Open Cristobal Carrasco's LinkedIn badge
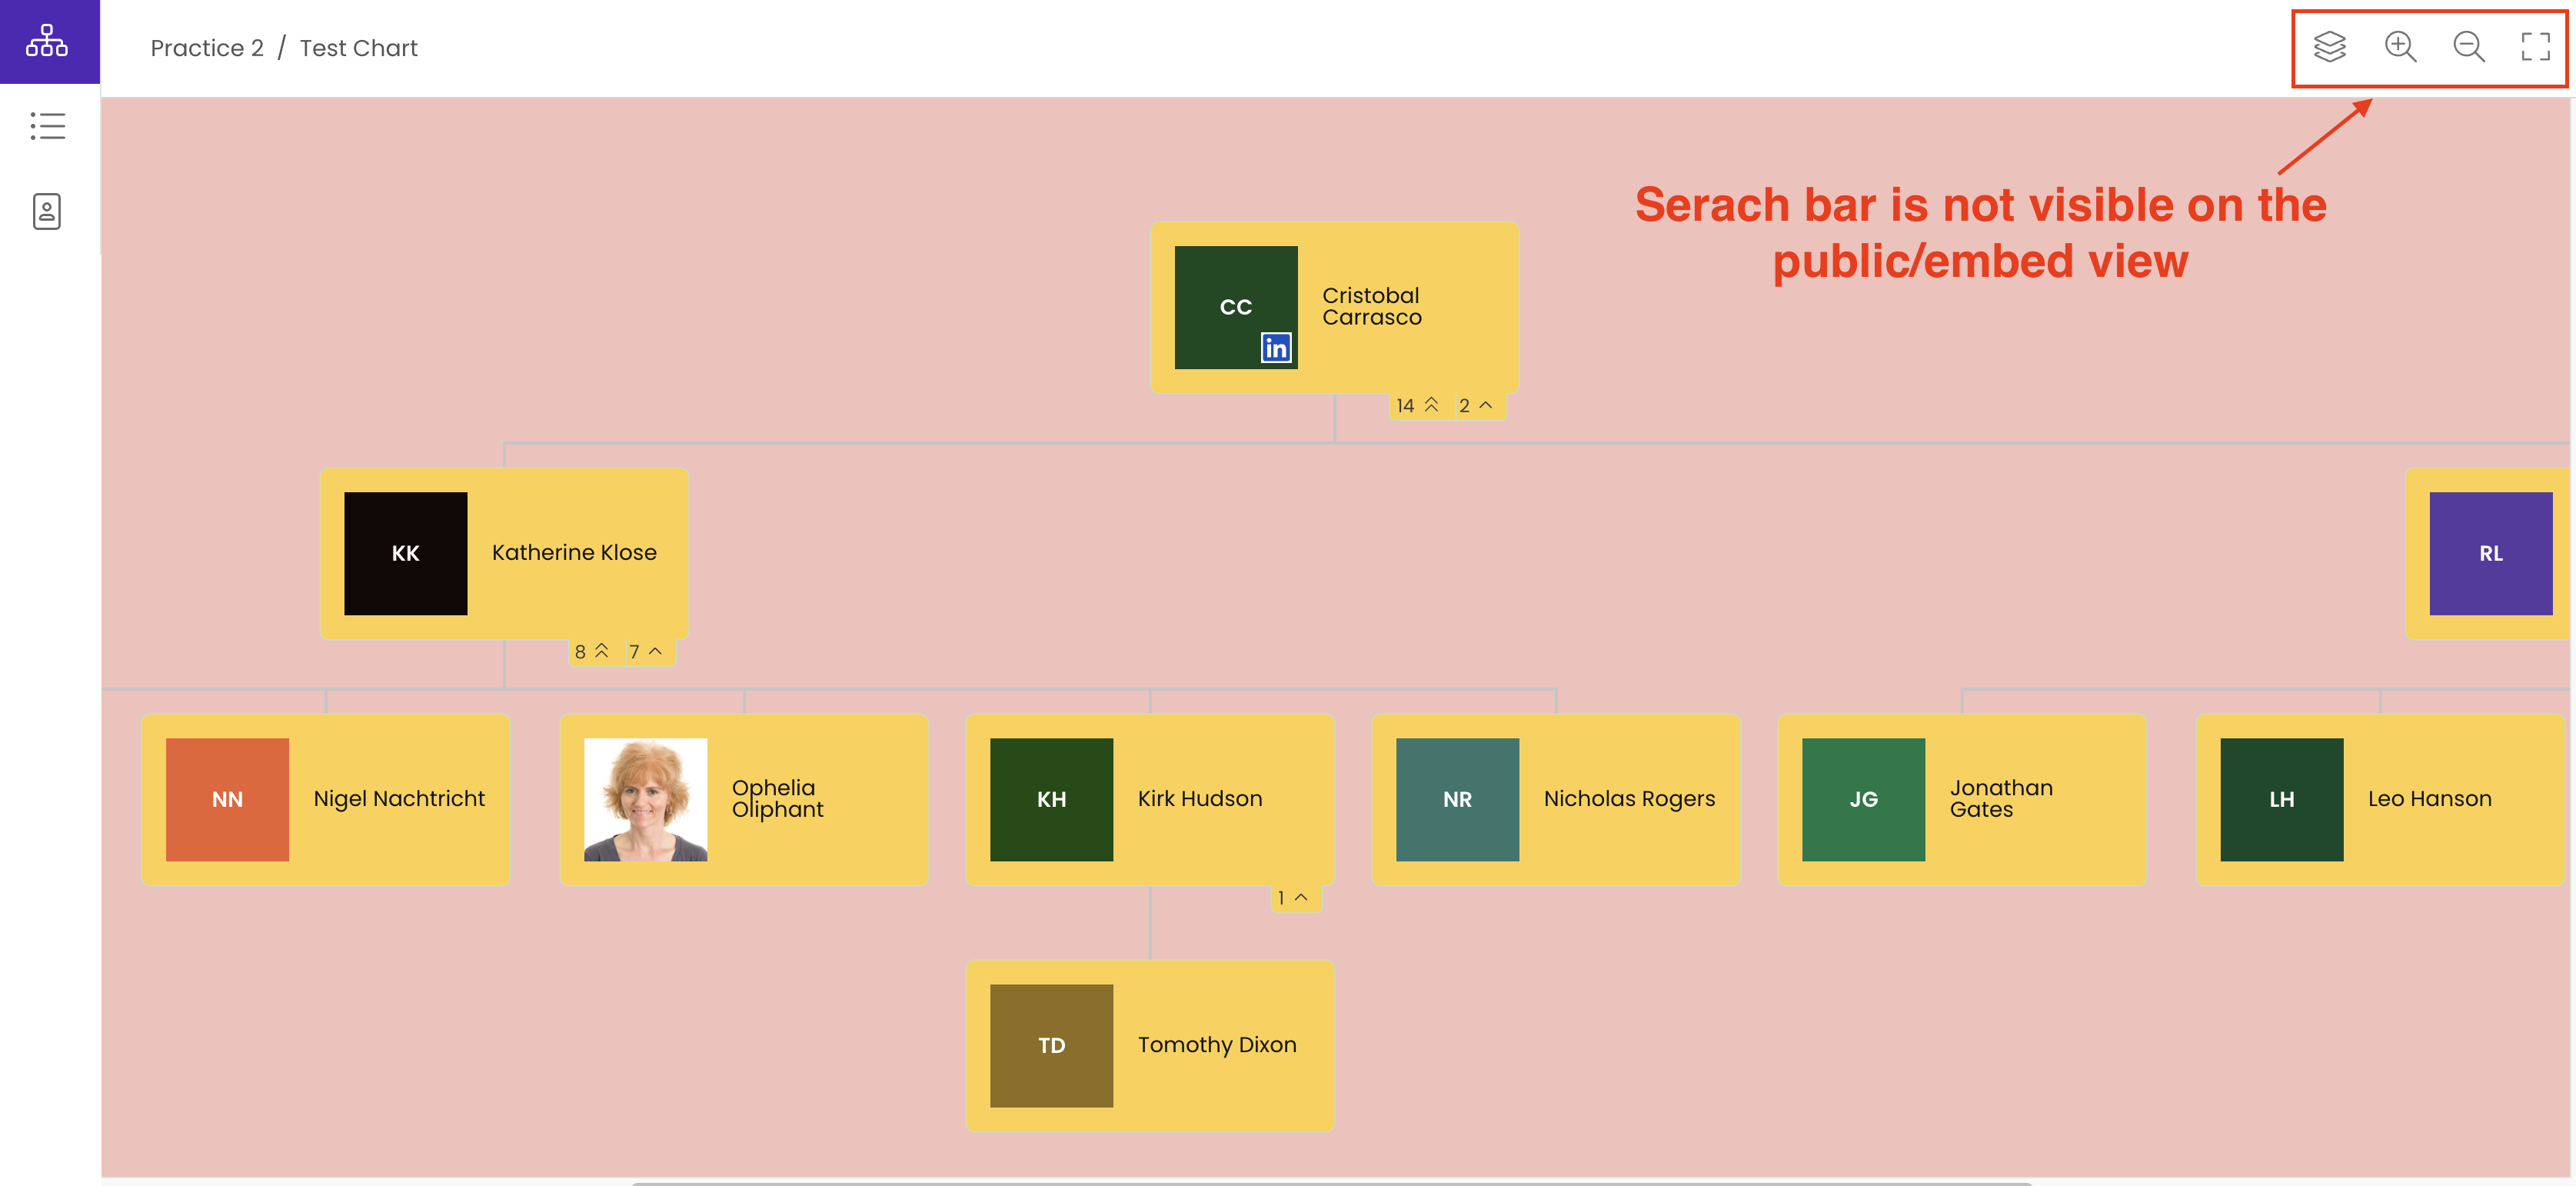 [1275, 348]
